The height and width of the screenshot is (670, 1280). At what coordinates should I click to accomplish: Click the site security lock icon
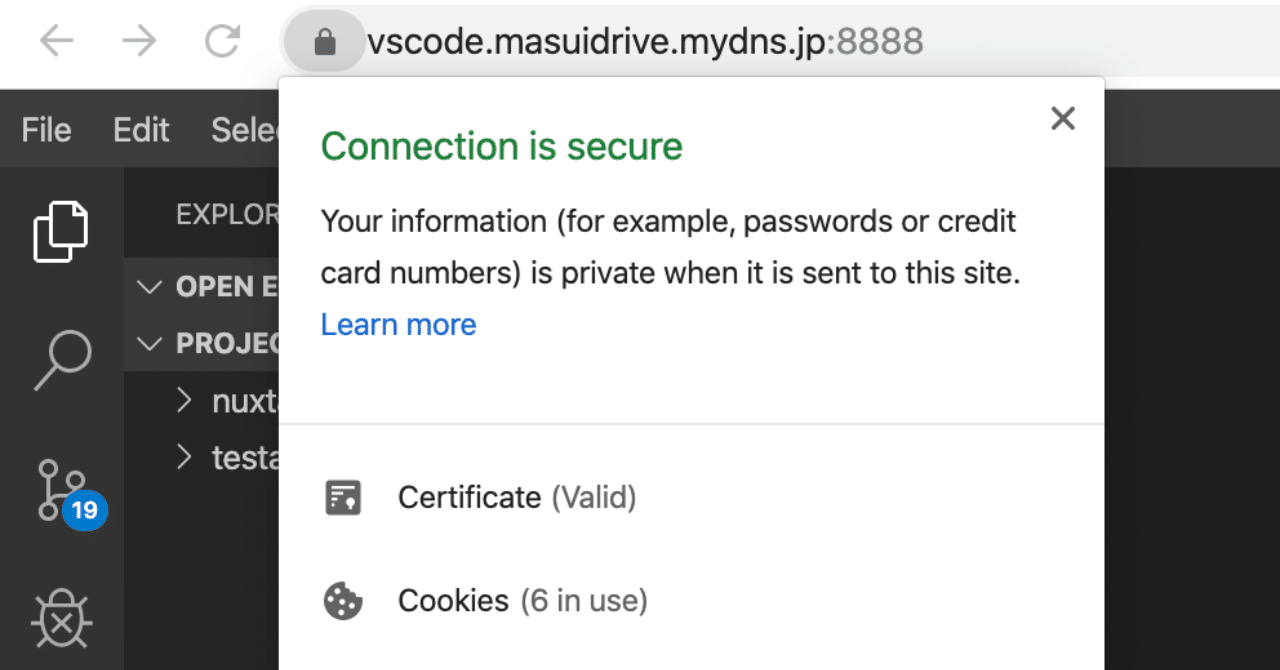(323, 41)
